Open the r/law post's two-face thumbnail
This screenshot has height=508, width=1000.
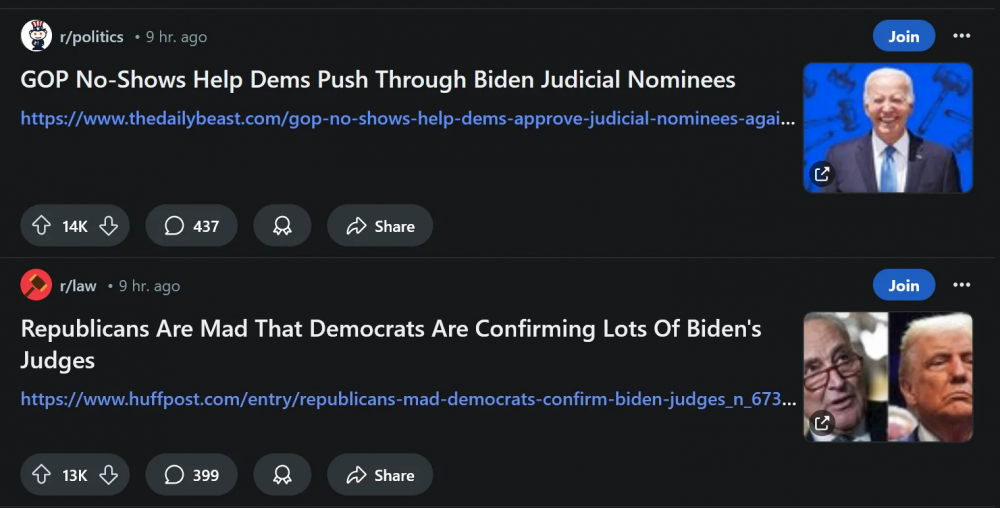(x=888, y=376)
